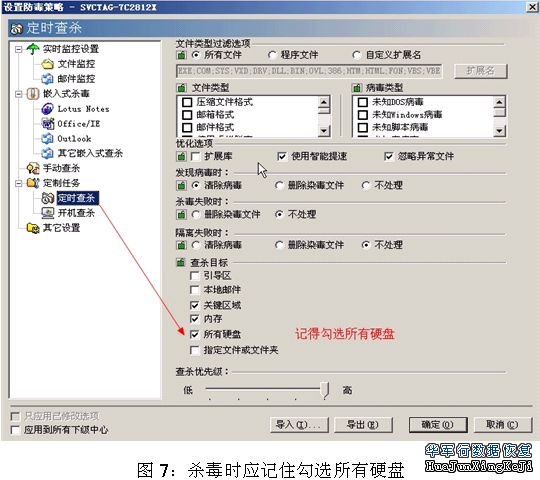Click the green umbrella 实时监控设置 icon
Image resolution: width=540 pixels, height=480 pixels.
click(33, 49)
